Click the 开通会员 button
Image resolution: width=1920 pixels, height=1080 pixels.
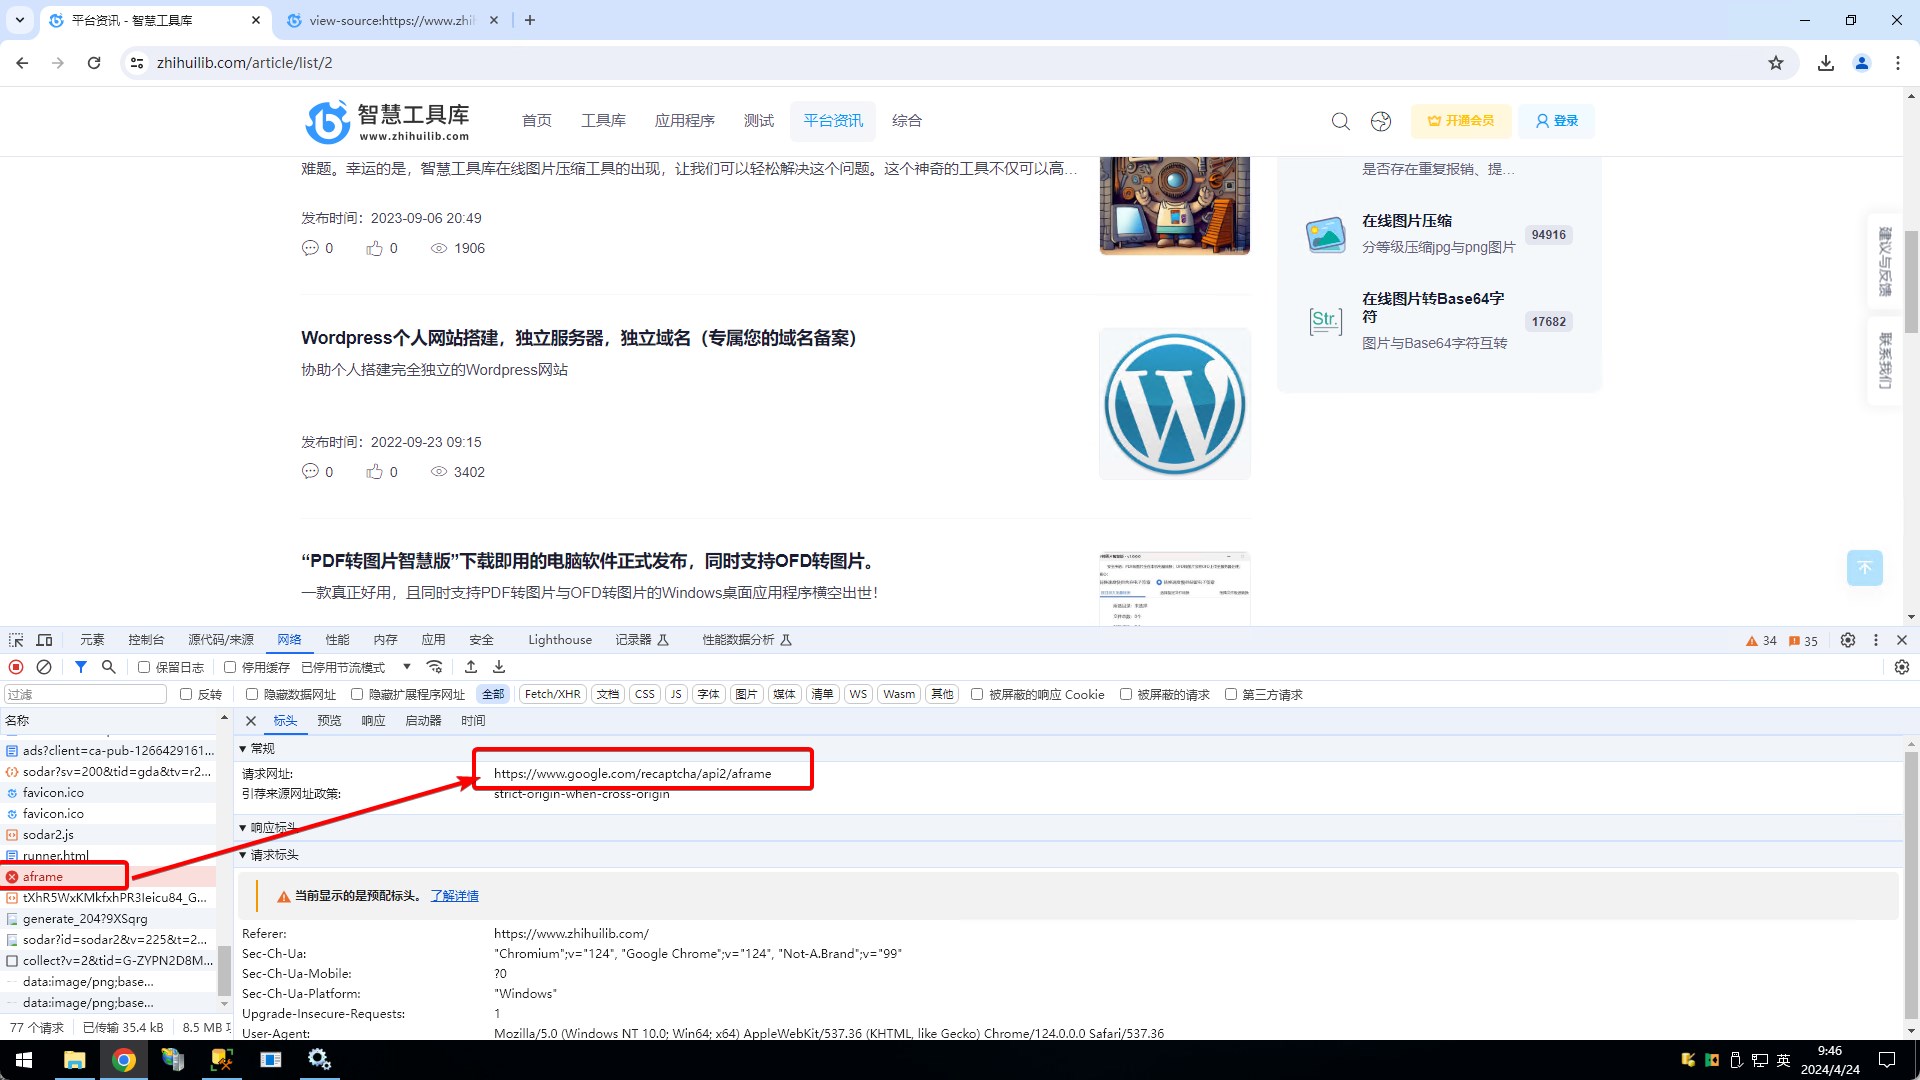(x=1460, y=121)
